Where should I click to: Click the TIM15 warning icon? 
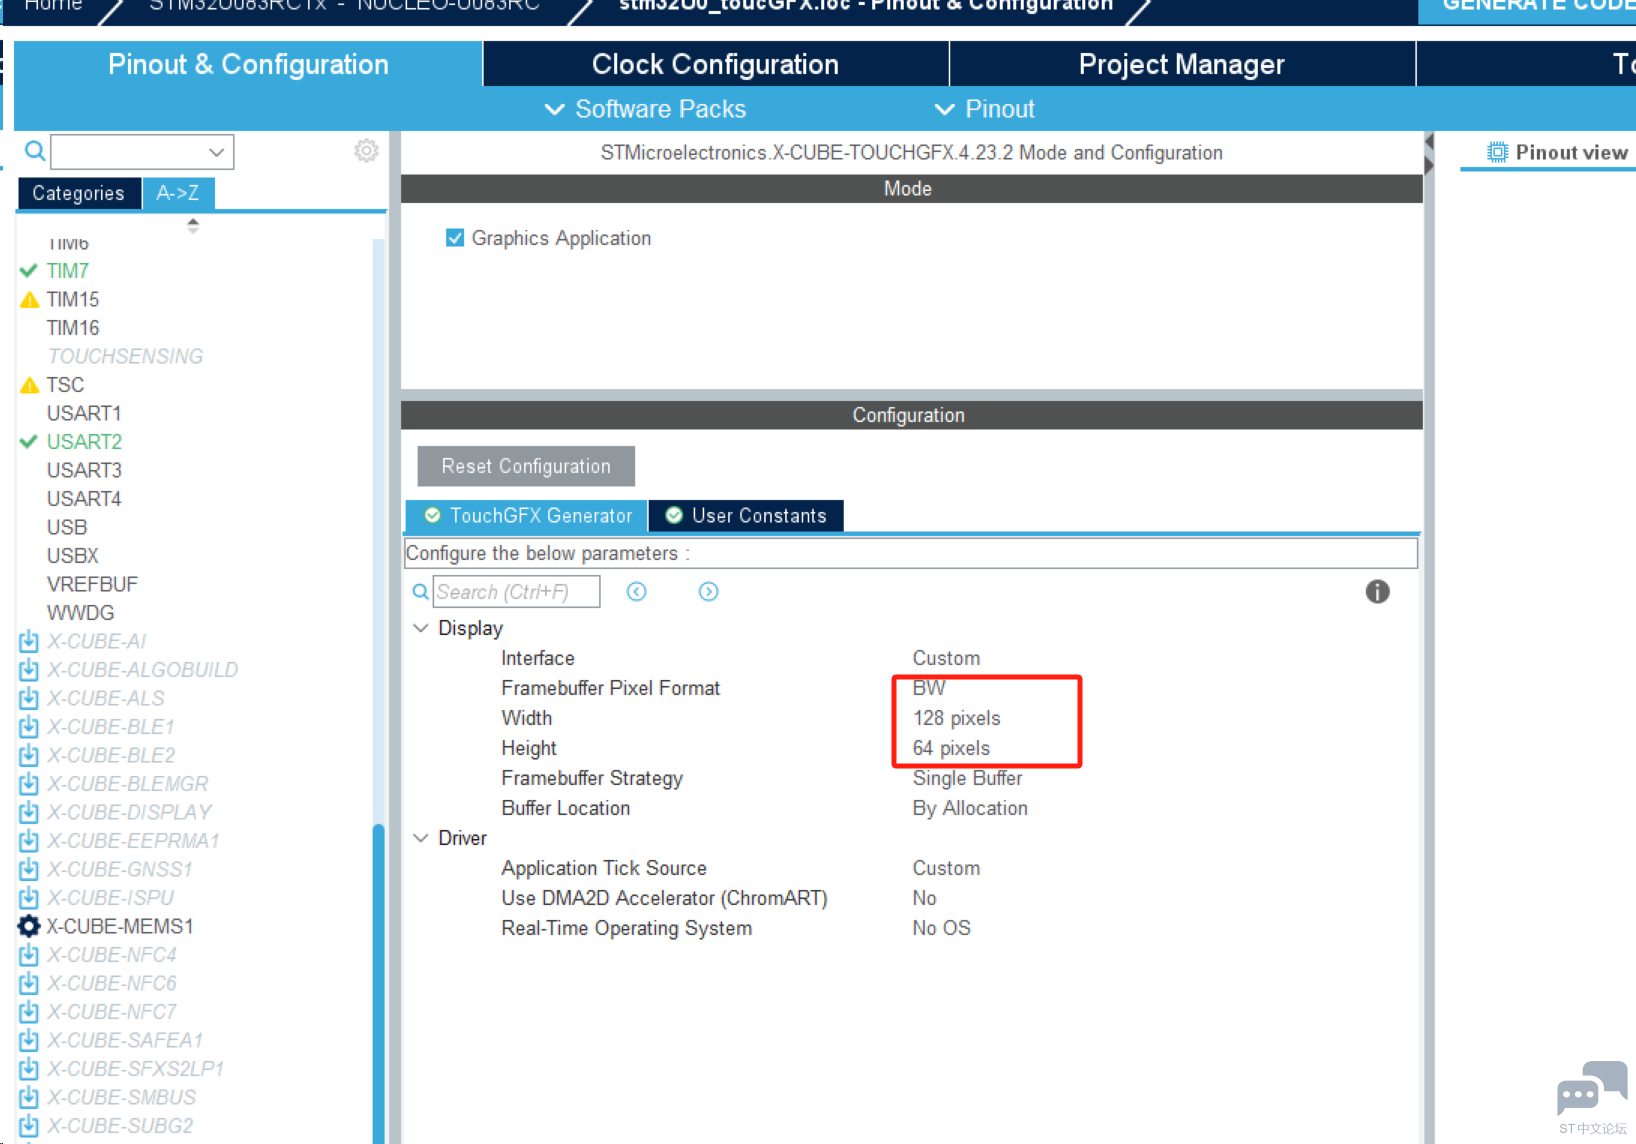30,300
